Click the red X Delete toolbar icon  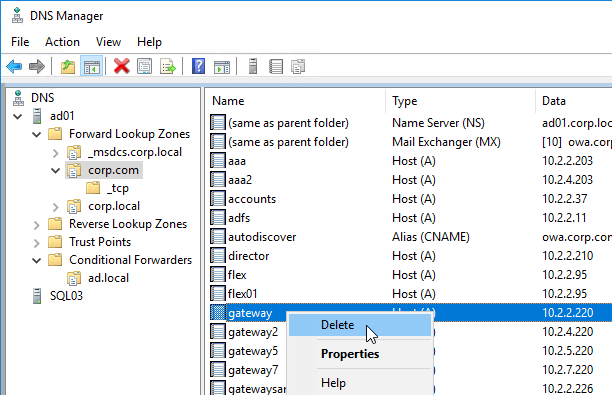coord(121,66)
